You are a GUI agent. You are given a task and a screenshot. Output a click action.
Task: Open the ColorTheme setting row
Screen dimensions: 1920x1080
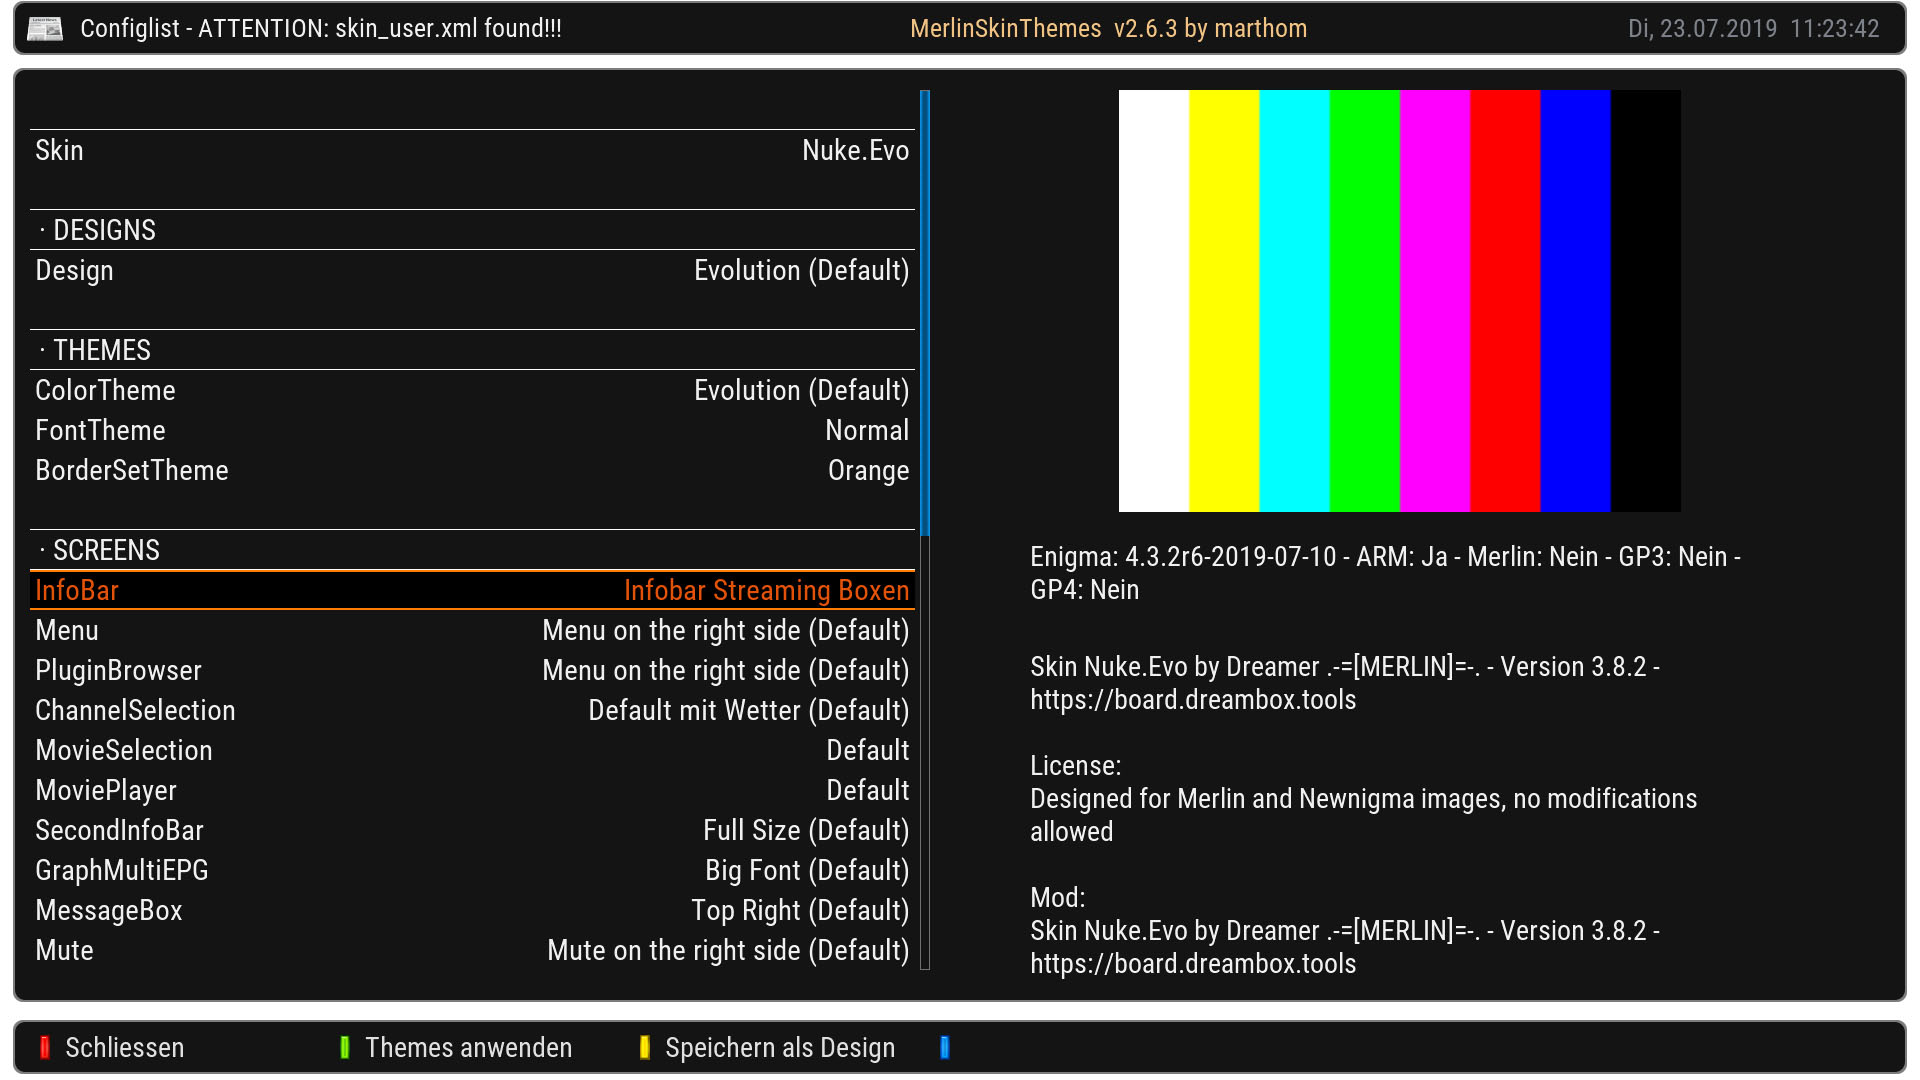pyautogui.click(x=472, y=390)
